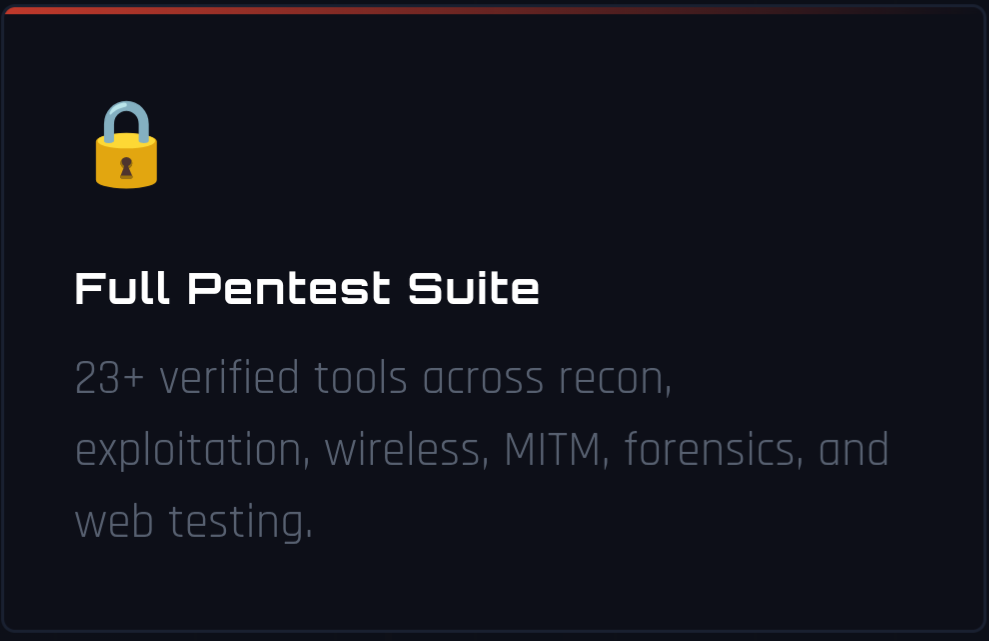Click the padlock's blue shackle
The image size is (989, 641).
click(x=126, y=122)
